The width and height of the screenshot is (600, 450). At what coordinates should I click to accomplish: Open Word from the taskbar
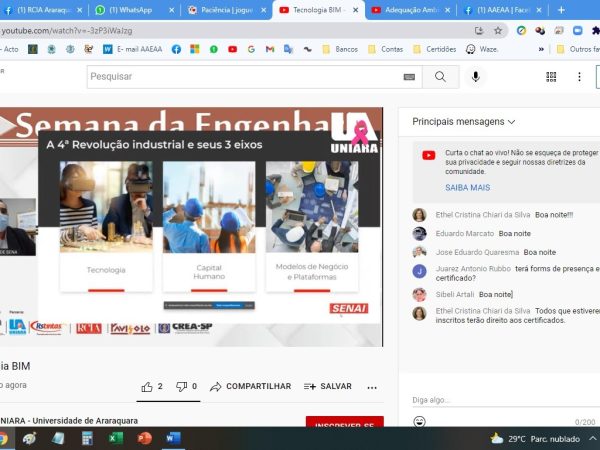point(173,438)
